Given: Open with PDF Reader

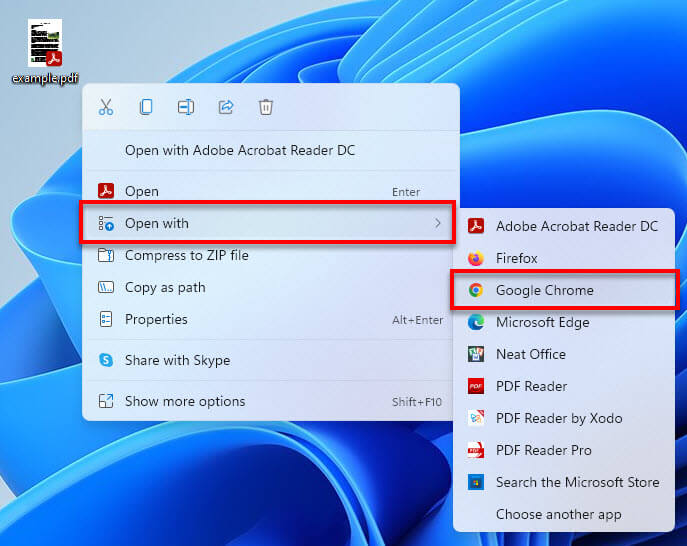Looking at the screenshot, I should pyautogui.click(x=564, y=386).
